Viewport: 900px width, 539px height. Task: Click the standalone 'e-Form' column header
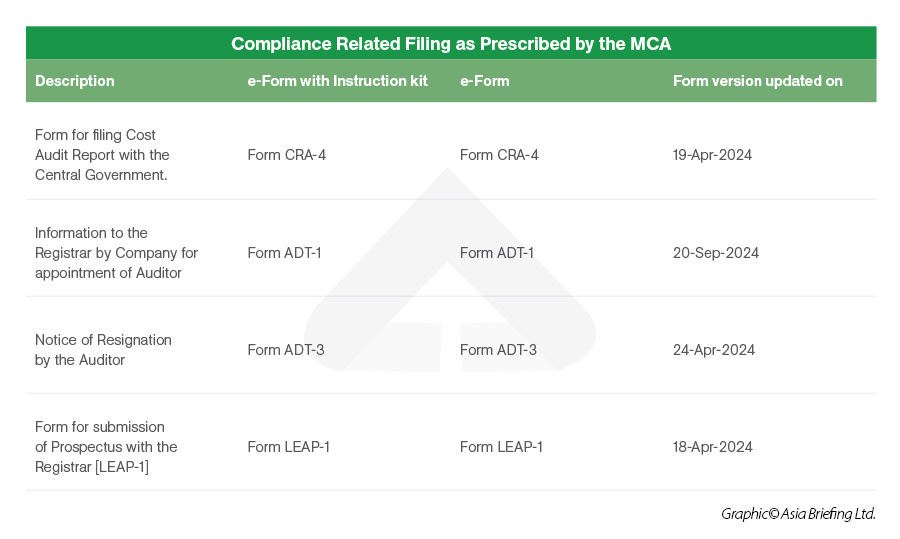484,81
